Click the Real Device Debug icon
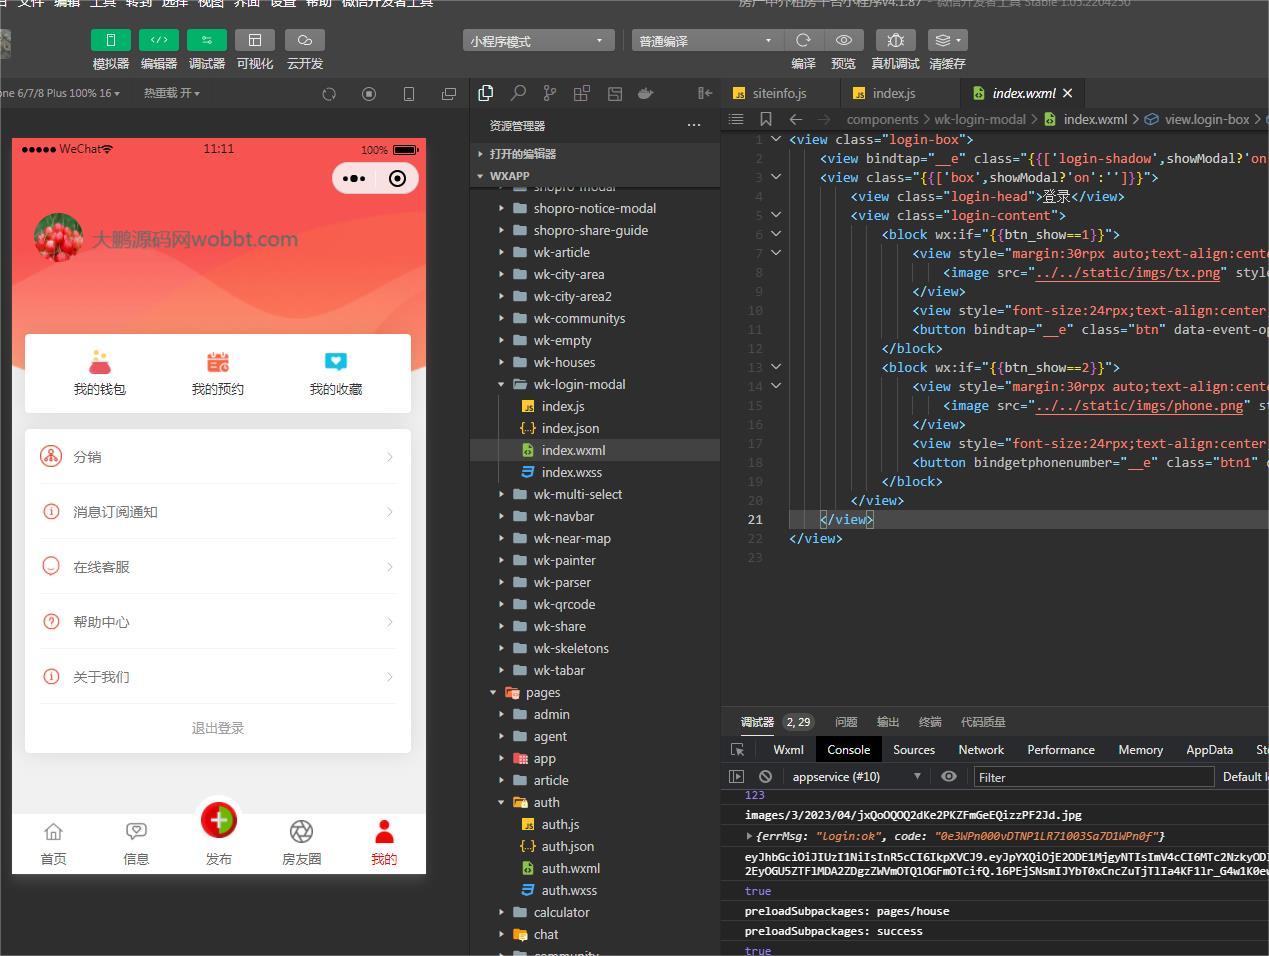The width and height of the screenshot is (1269, 956). [x=895, y=40]
